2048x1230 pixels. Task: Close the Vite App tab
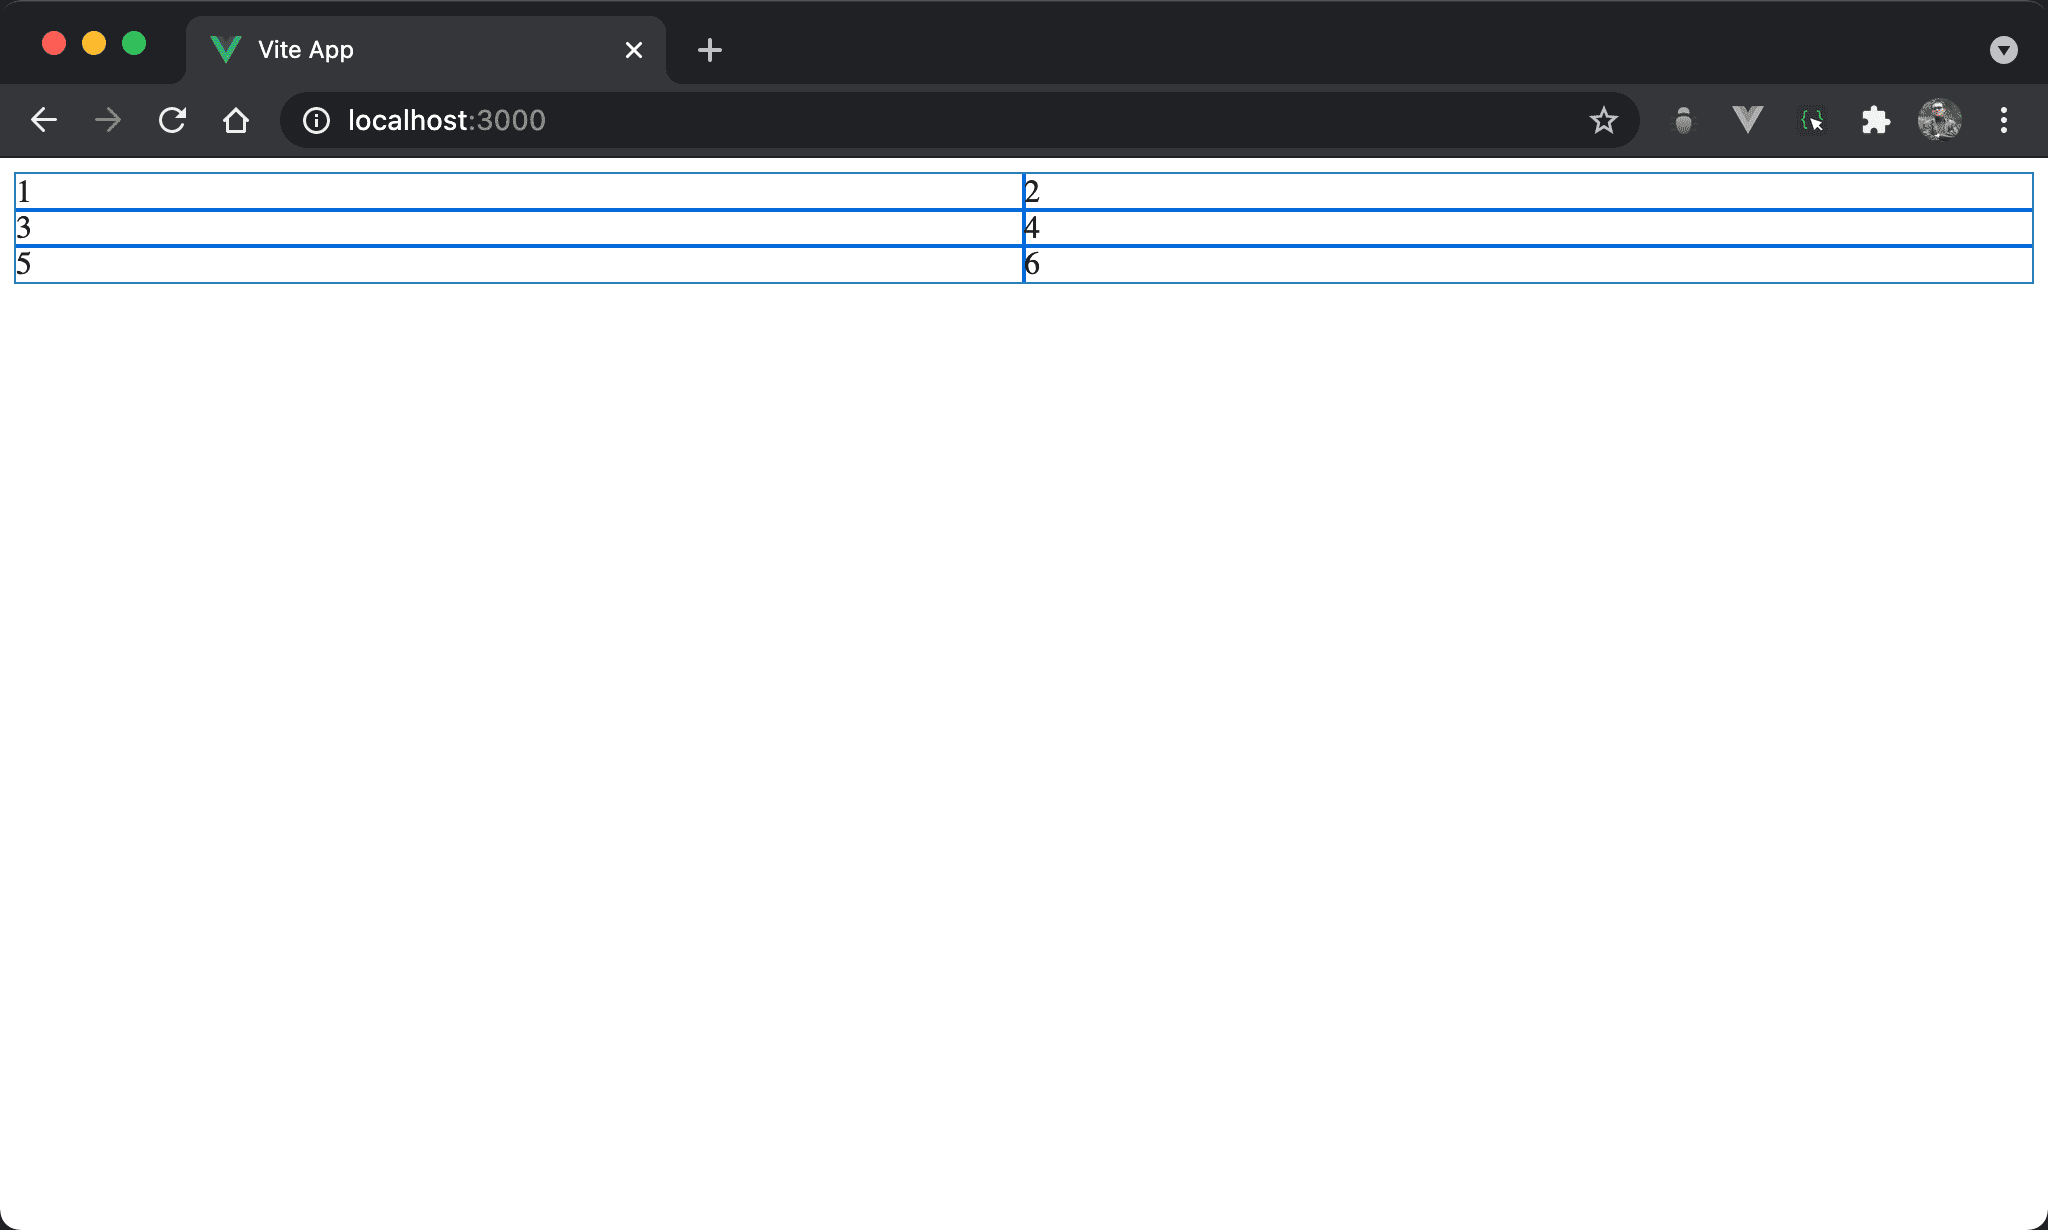633,50
